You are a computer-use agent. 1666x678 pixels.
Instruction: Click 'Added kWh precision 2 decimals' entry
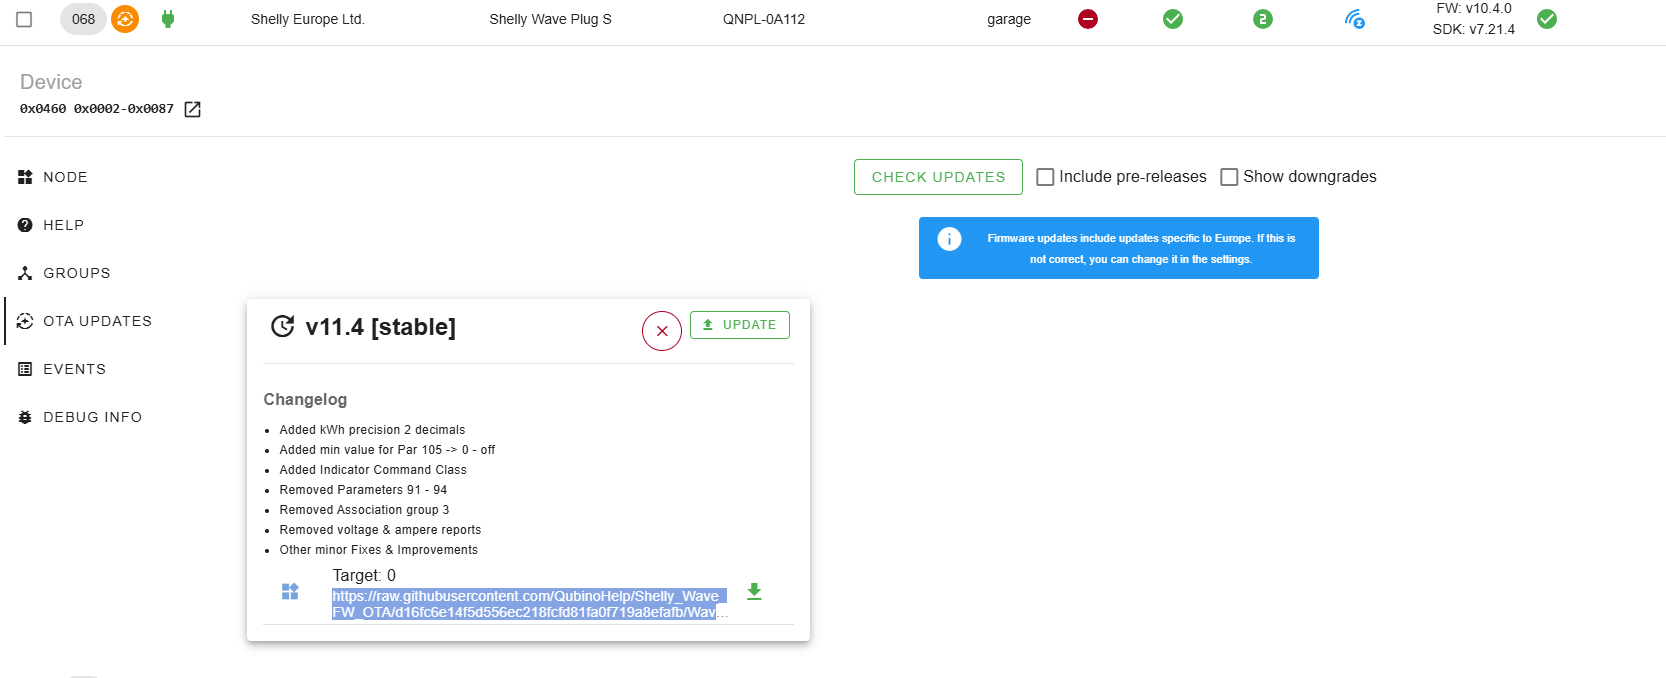point(372,430)
